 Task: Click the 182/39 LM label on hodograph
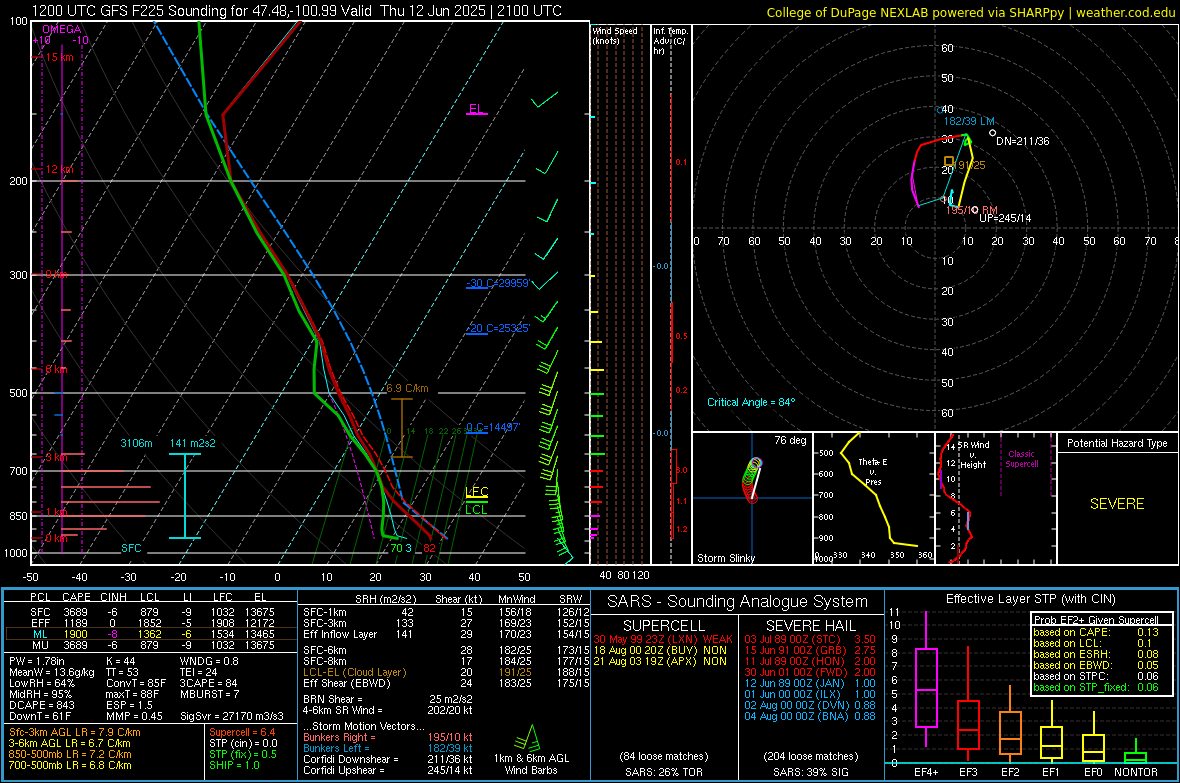969,121
